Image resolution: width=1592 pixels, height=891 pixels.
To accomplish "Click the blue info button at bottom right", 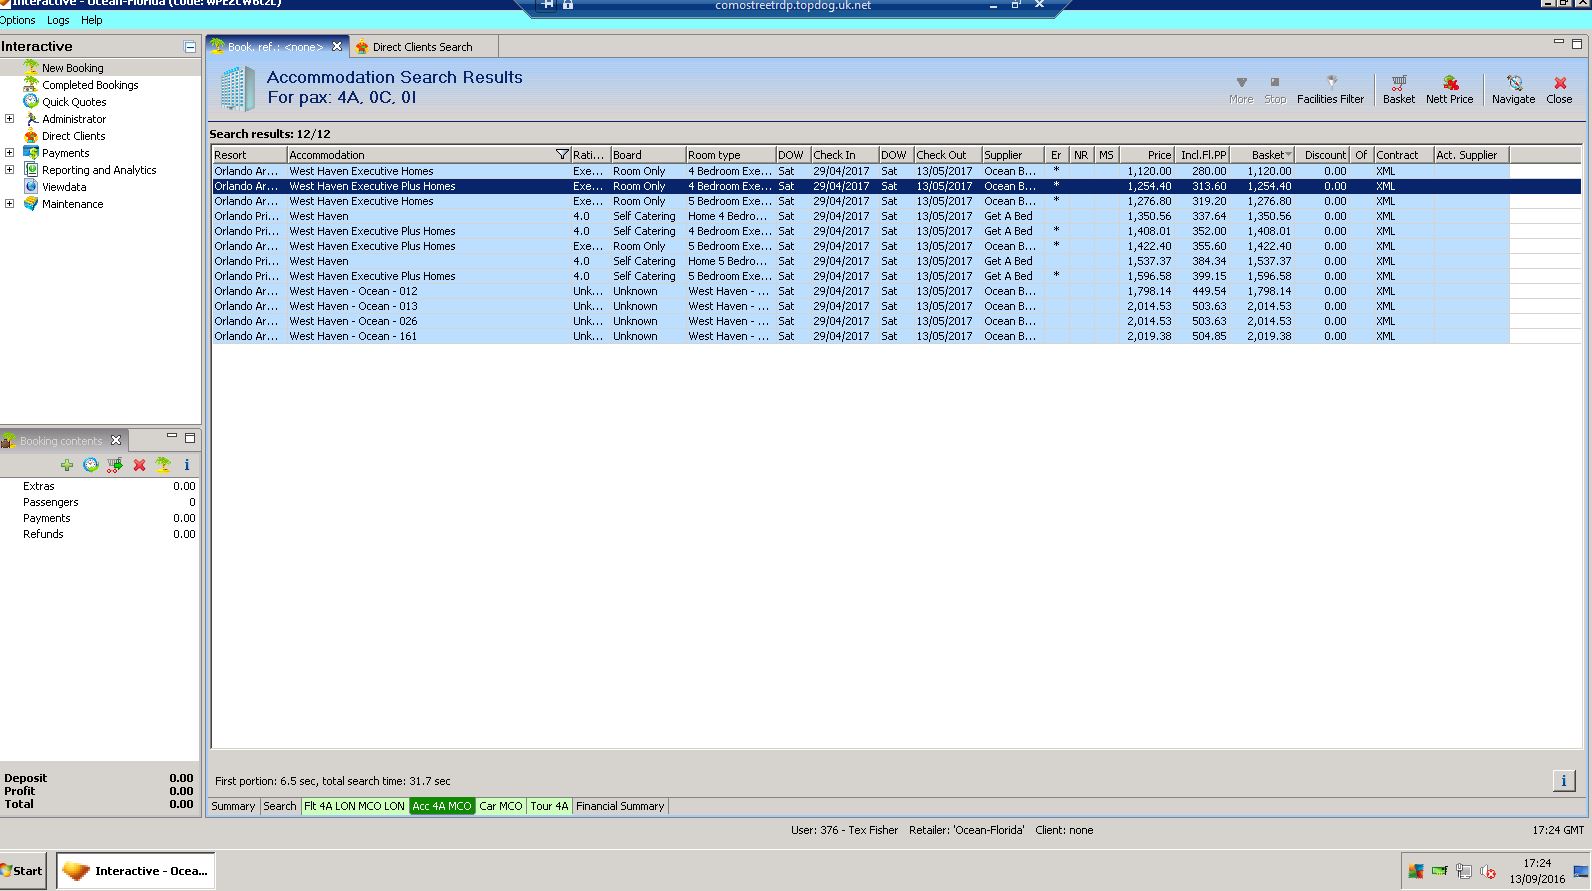I will pyautogui.click(x=1563, y=781).
